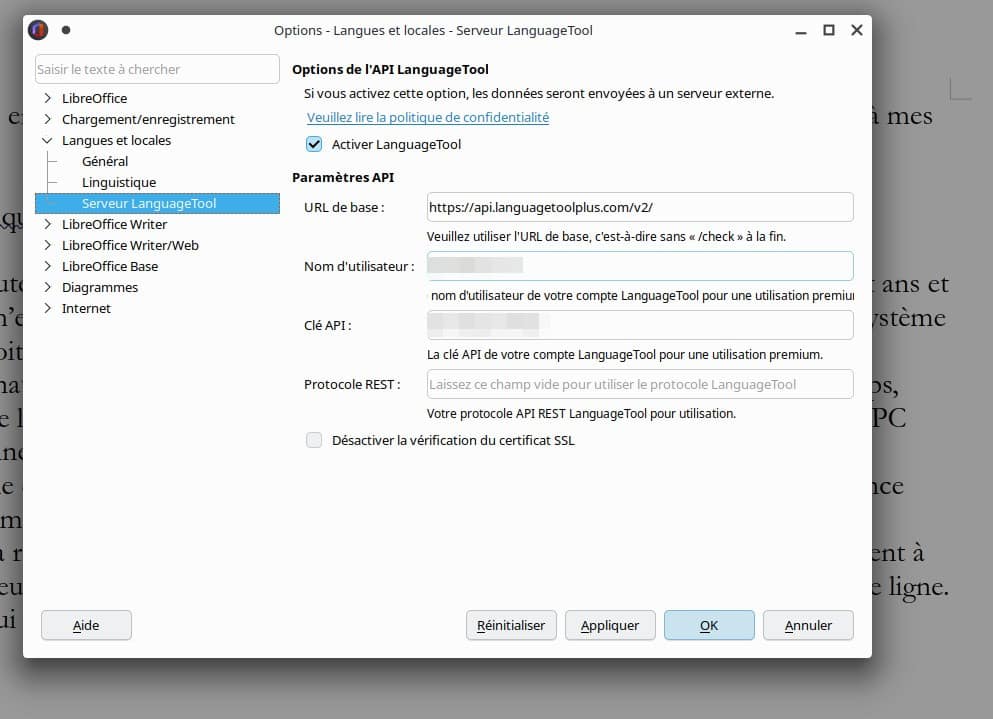Click the URL de base input field
Viewport: 993px width, 719px height.
coord(639,207)
